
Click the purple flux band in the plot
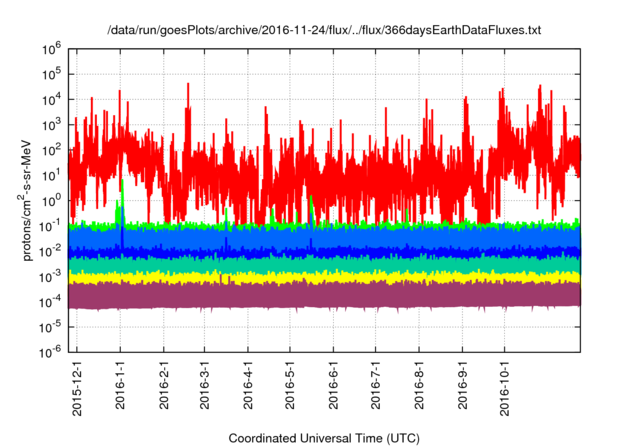coord(324,295)
